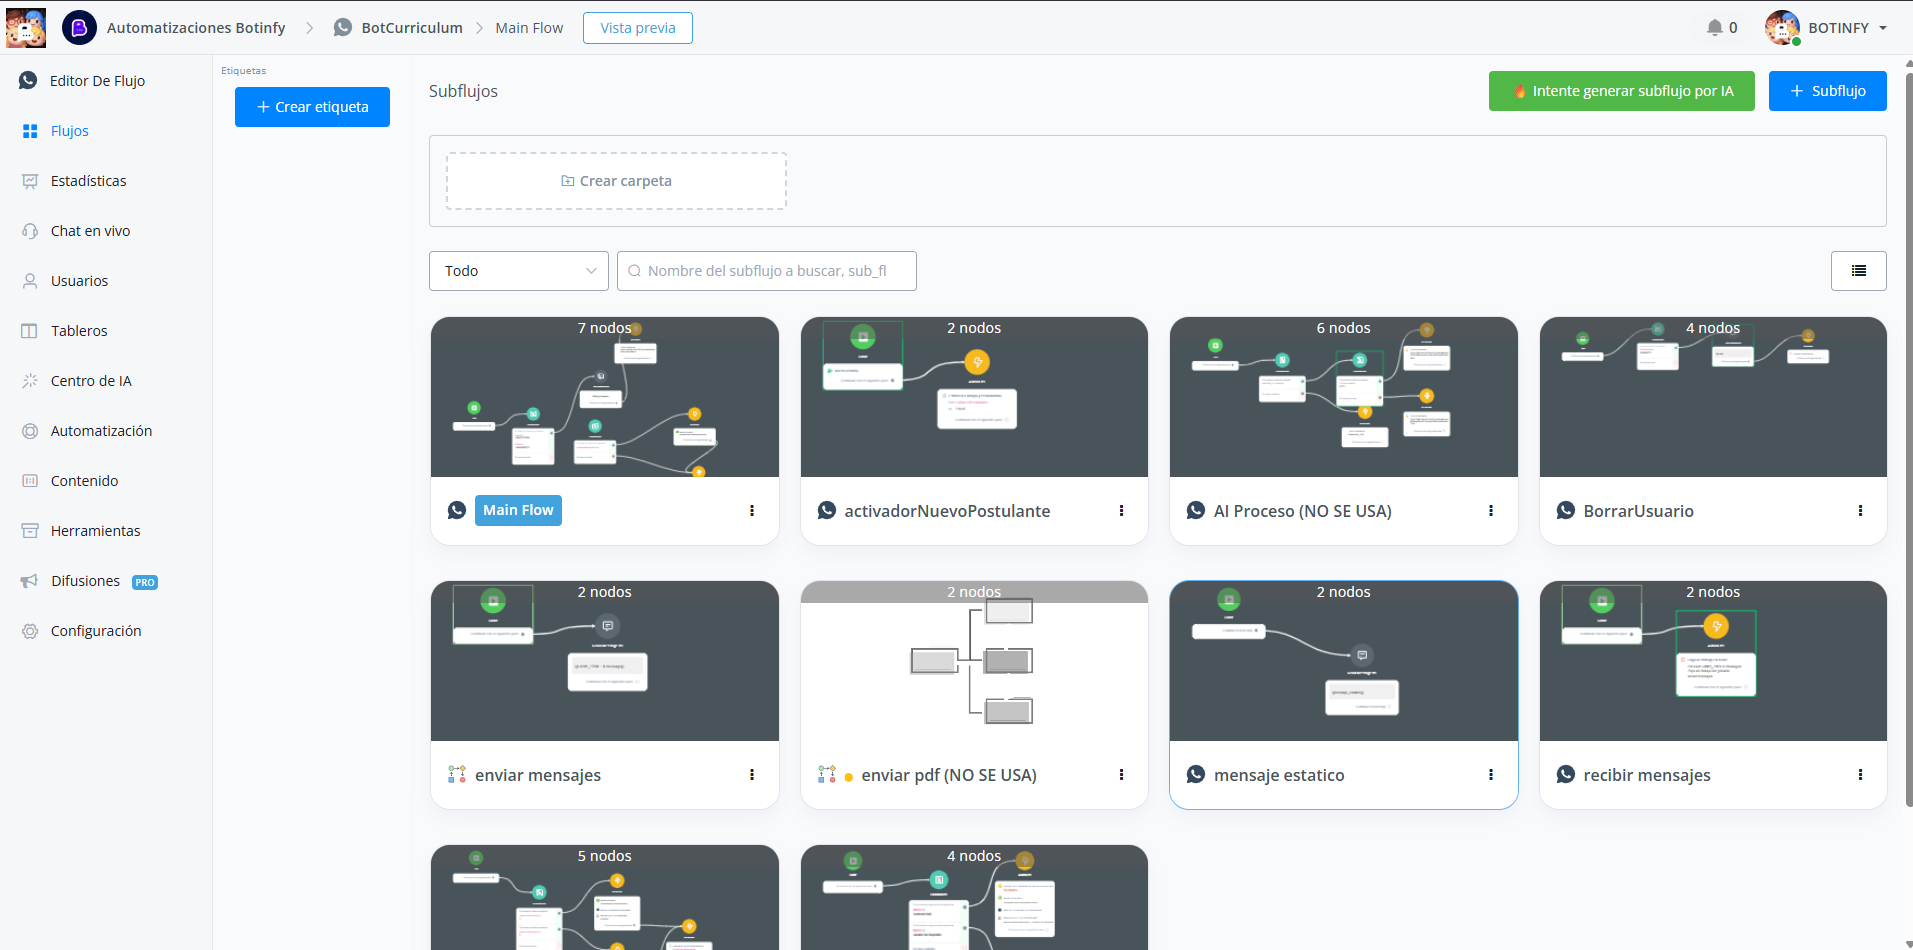
Task: Click Crear etiqueta button
Action: point(312,107)
